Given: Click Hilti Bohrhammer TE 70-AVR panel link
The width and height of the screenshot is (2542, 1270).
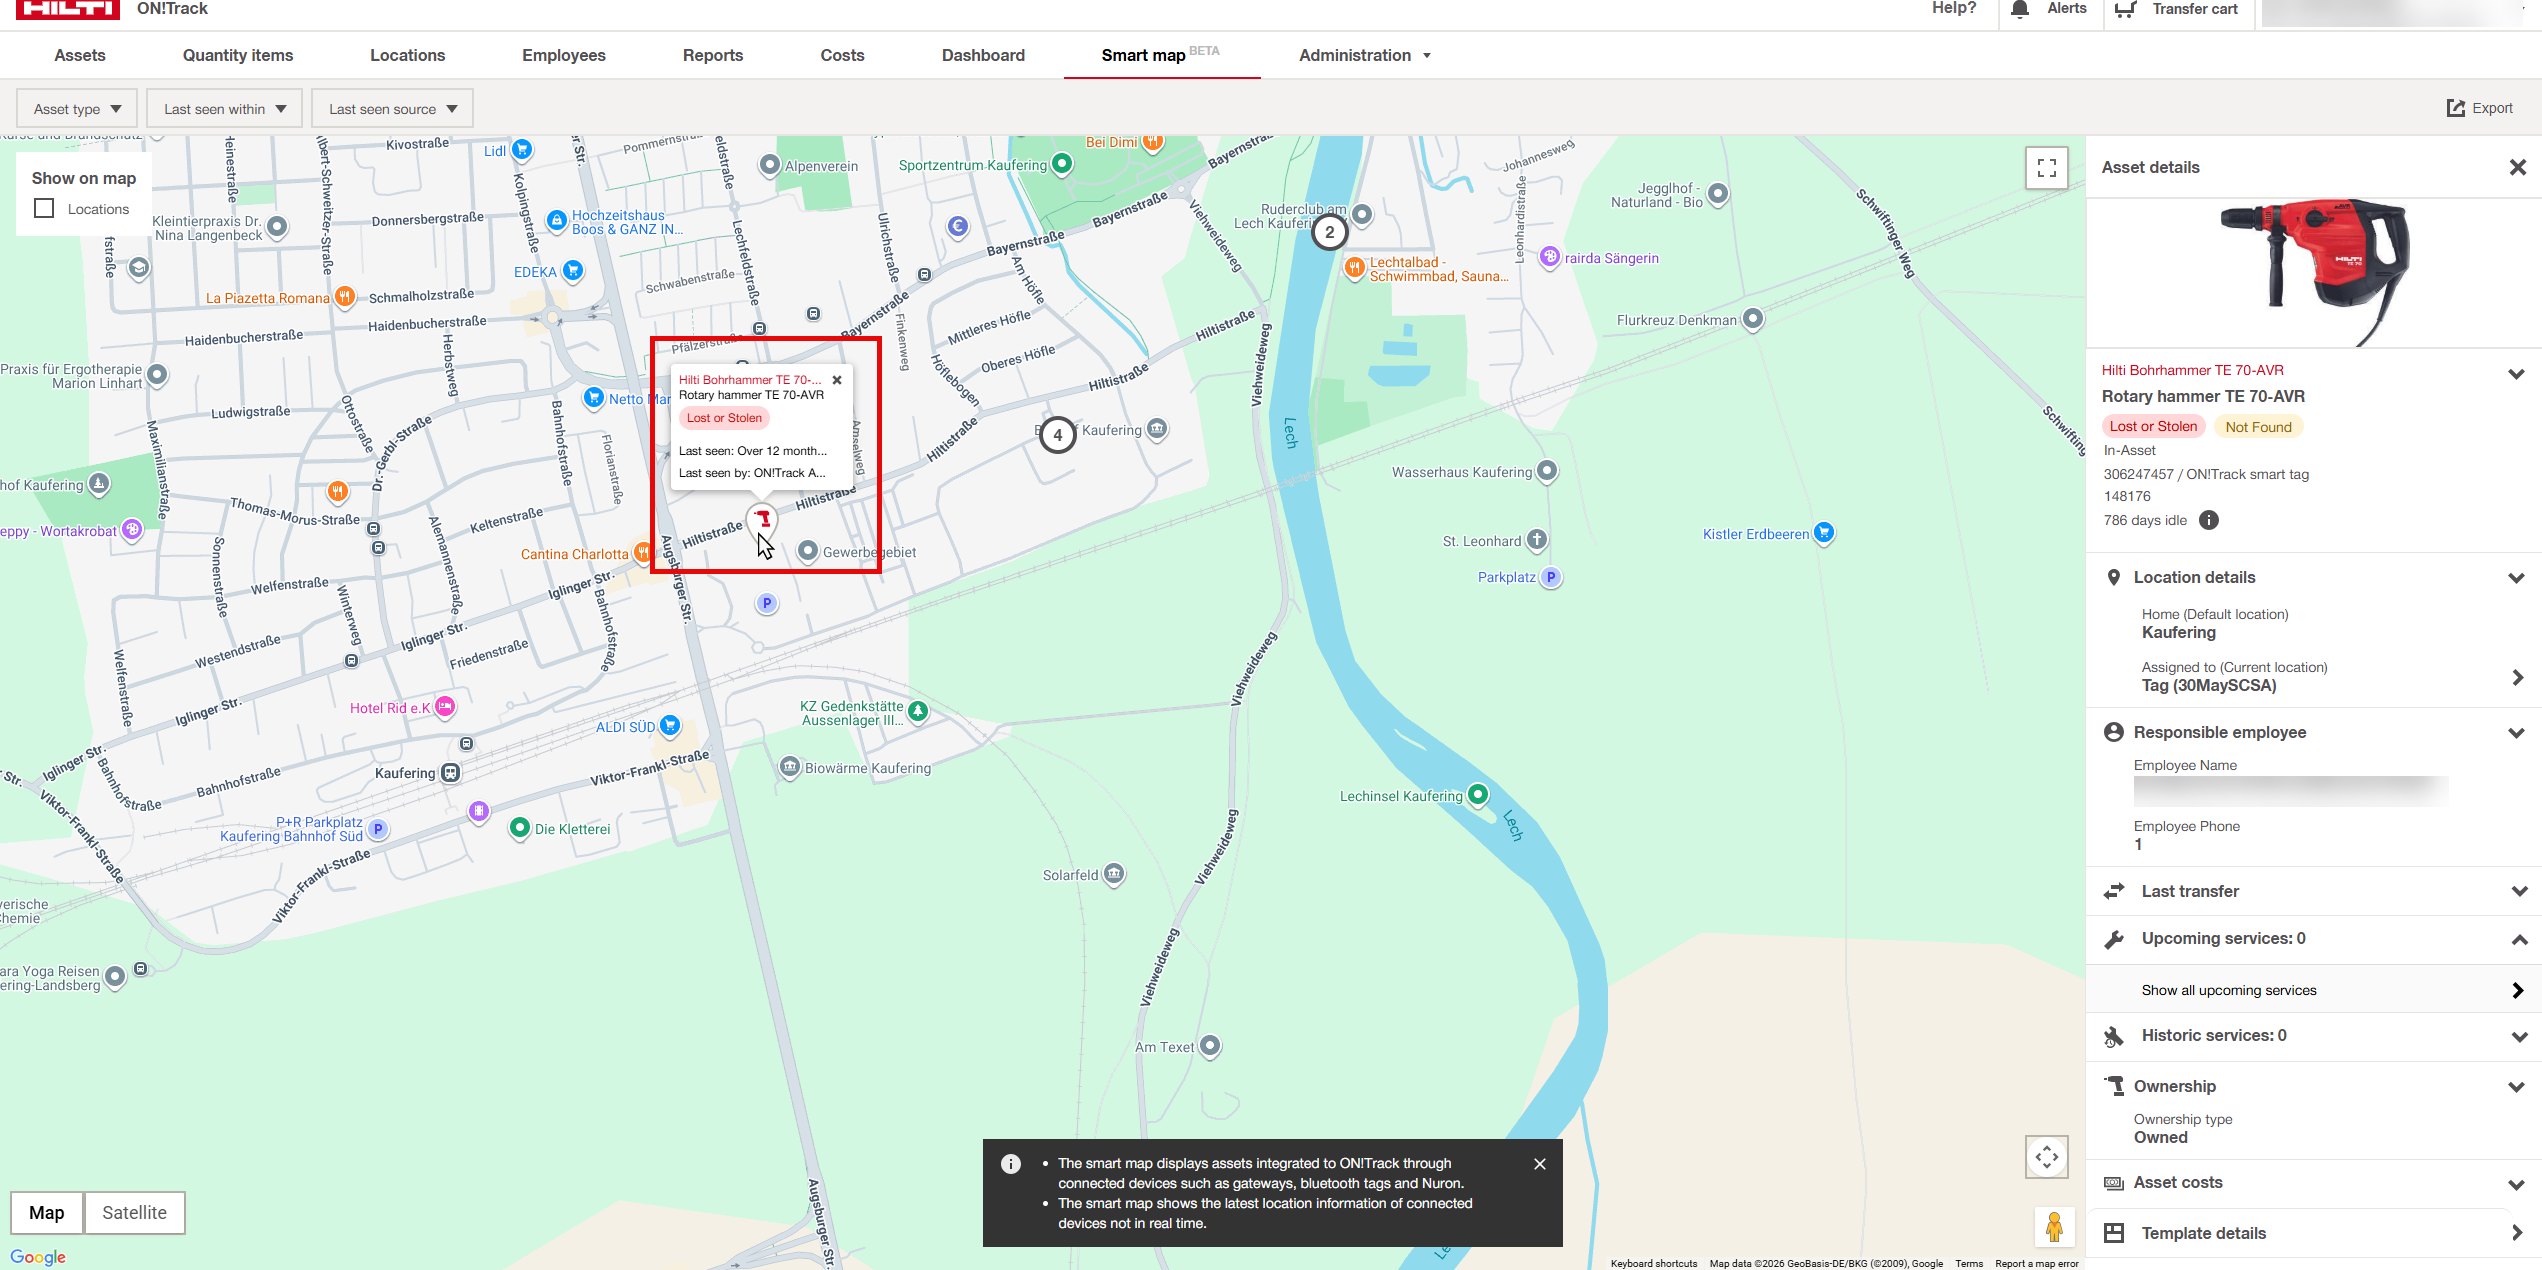Looking at the screenshot, I should point(2193,370).
